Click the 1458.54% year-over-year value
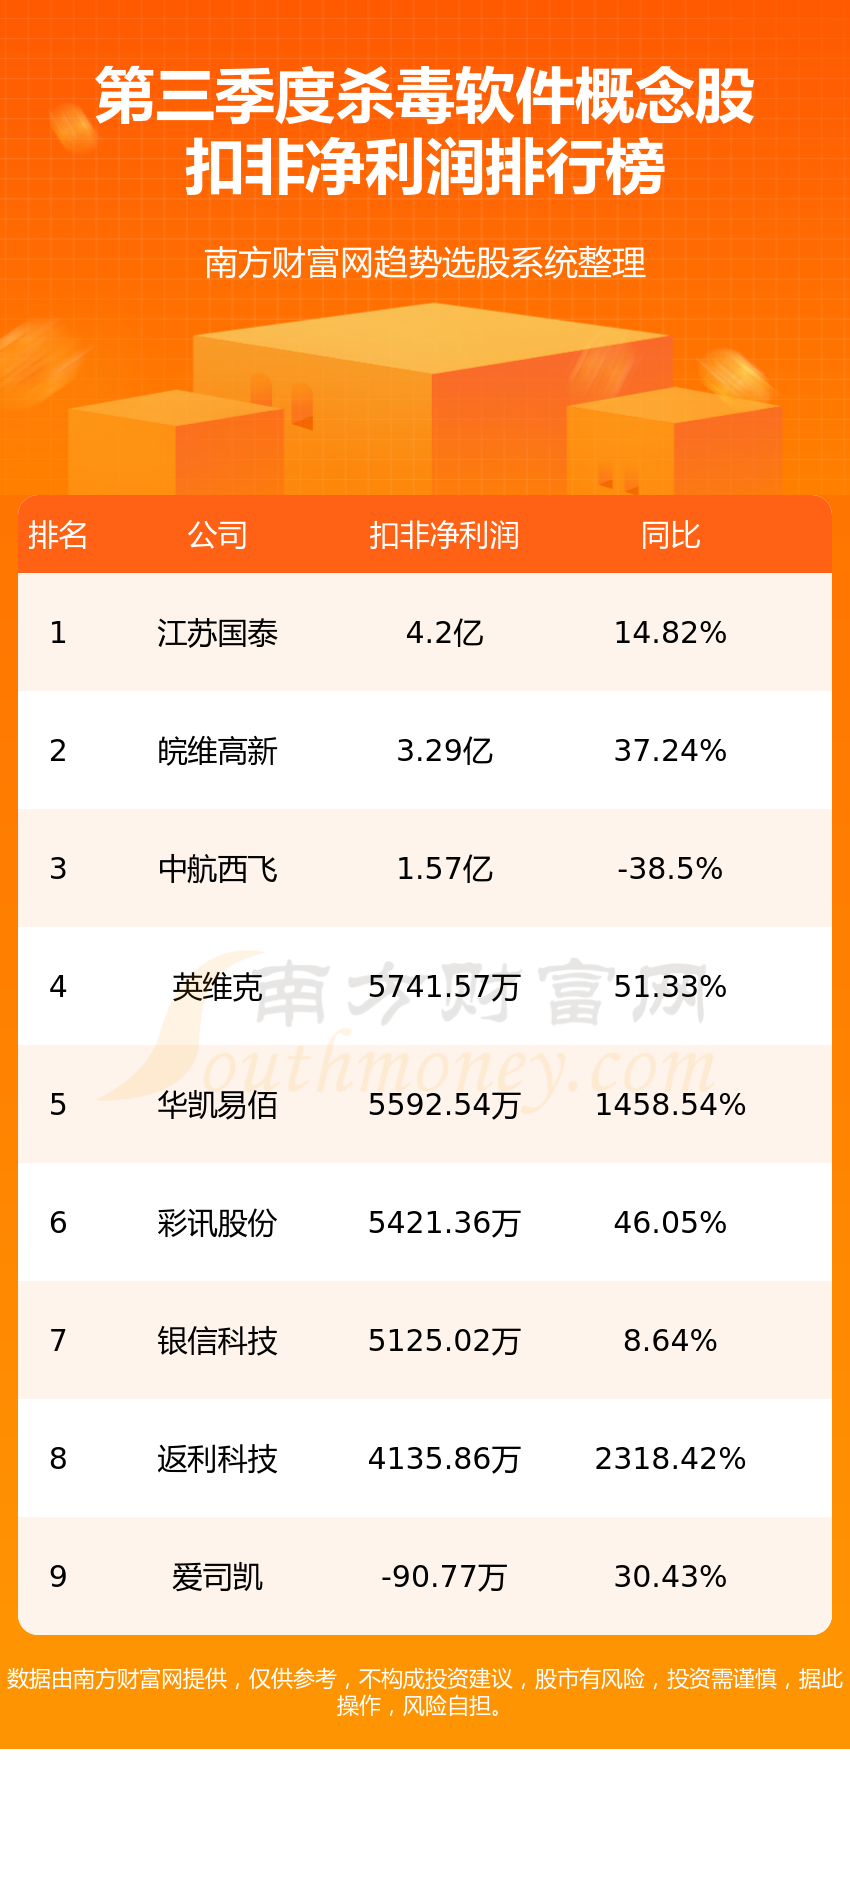This screenshot has height=1900, width=850. pos(670,1105)
